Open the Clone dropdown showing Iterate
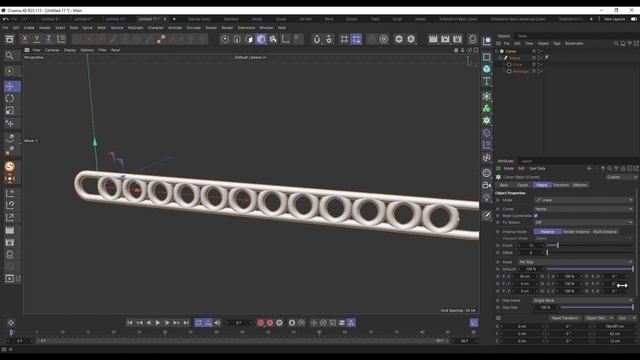 (x=584, y=209)
